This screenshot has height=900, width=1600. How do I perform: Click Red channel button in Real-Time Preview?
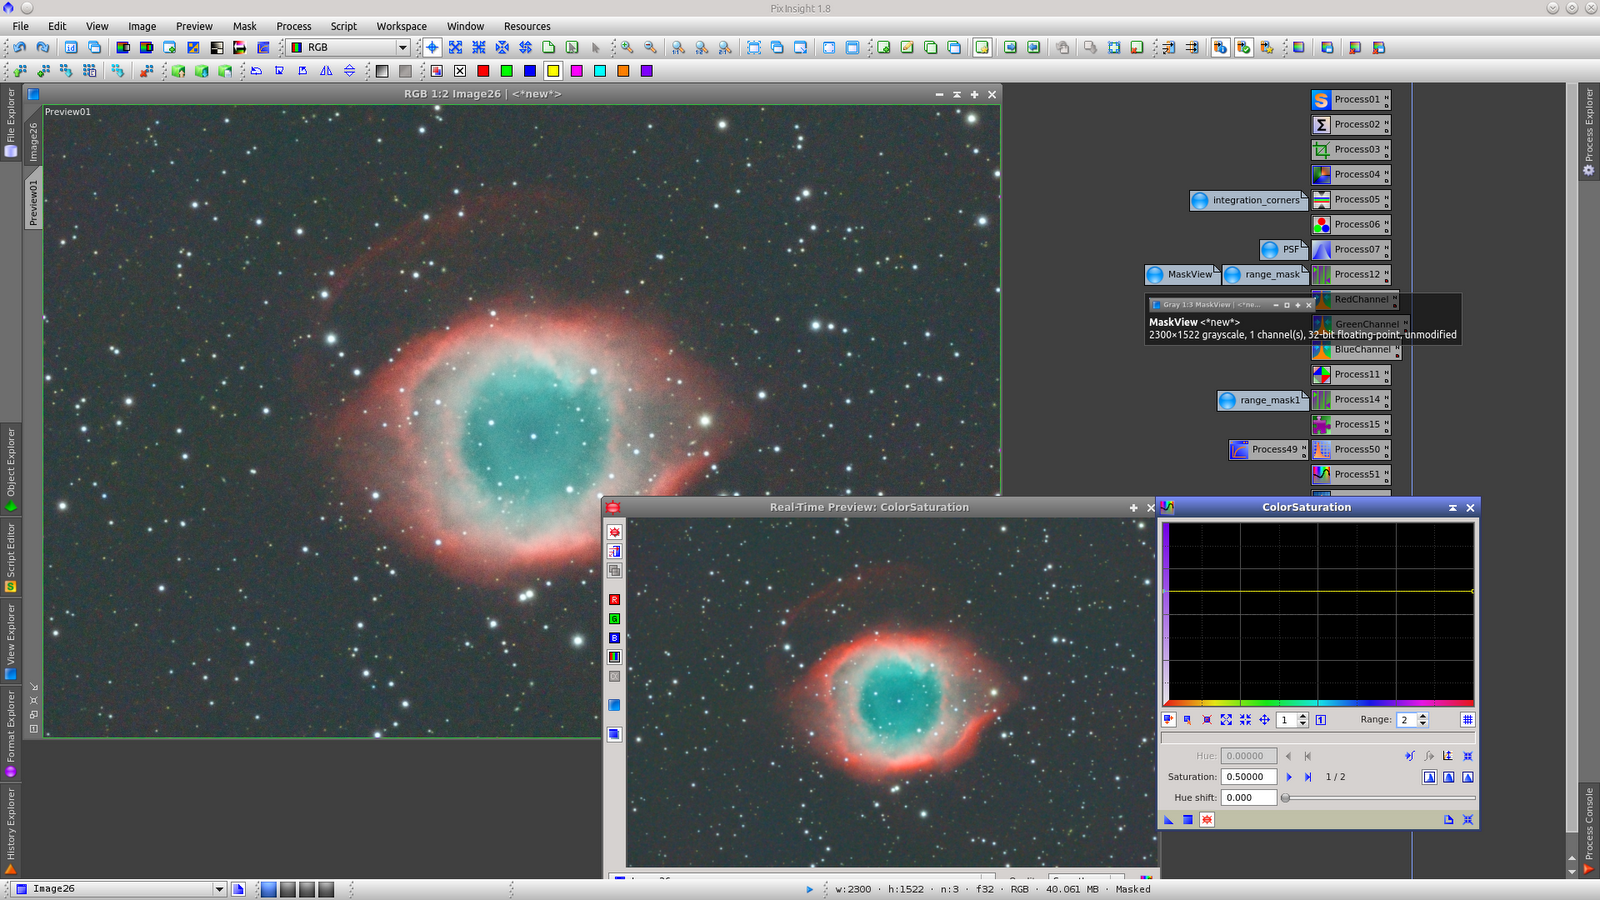click(x=614, y=600)
